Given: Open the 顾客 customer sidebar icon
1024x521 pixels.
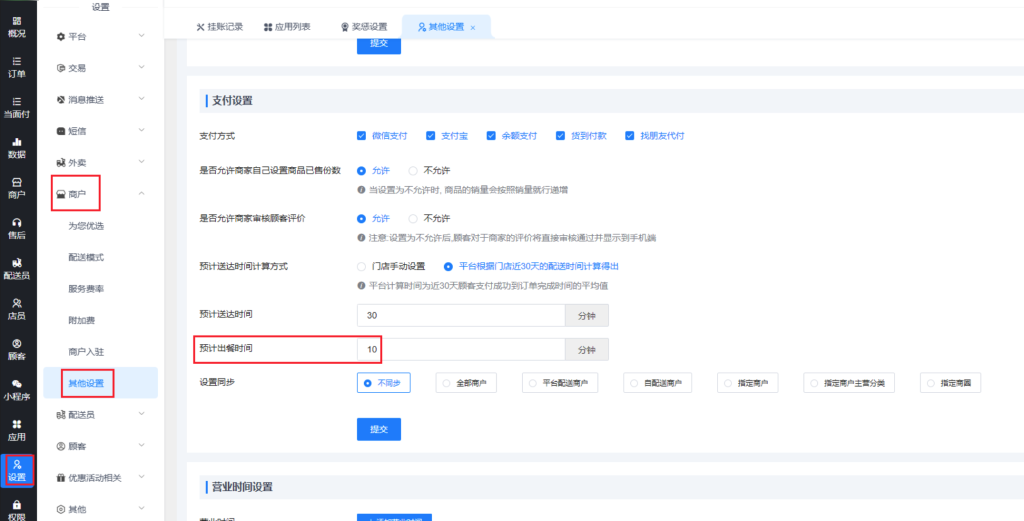Looking at the screenshot, I should click(x=17, y=348).
